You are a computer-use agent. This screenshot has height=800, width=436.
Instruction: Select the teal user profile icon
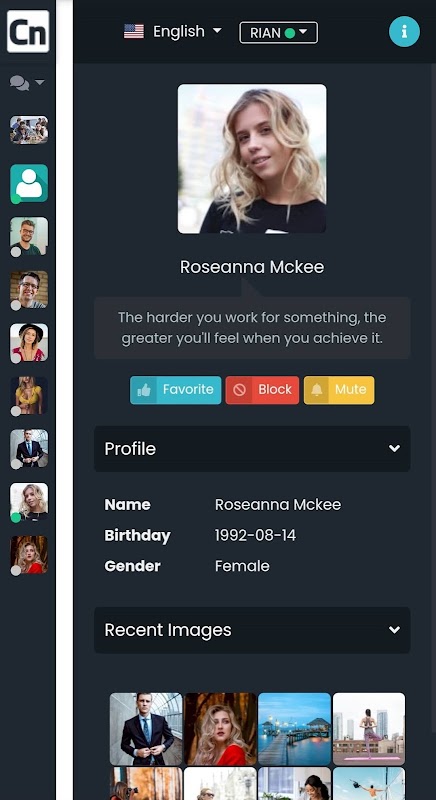click(29, 183)
